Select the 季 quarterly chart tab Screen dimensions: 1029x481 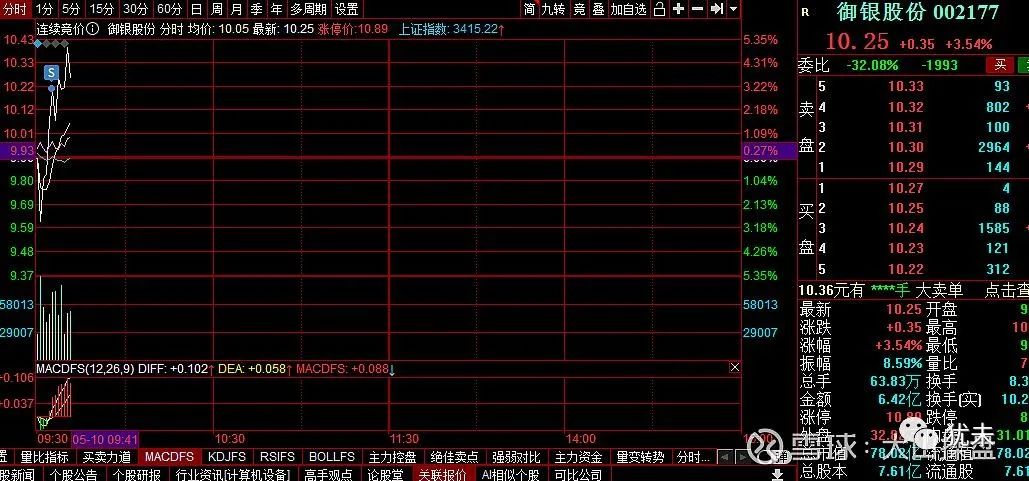point(257,9)
